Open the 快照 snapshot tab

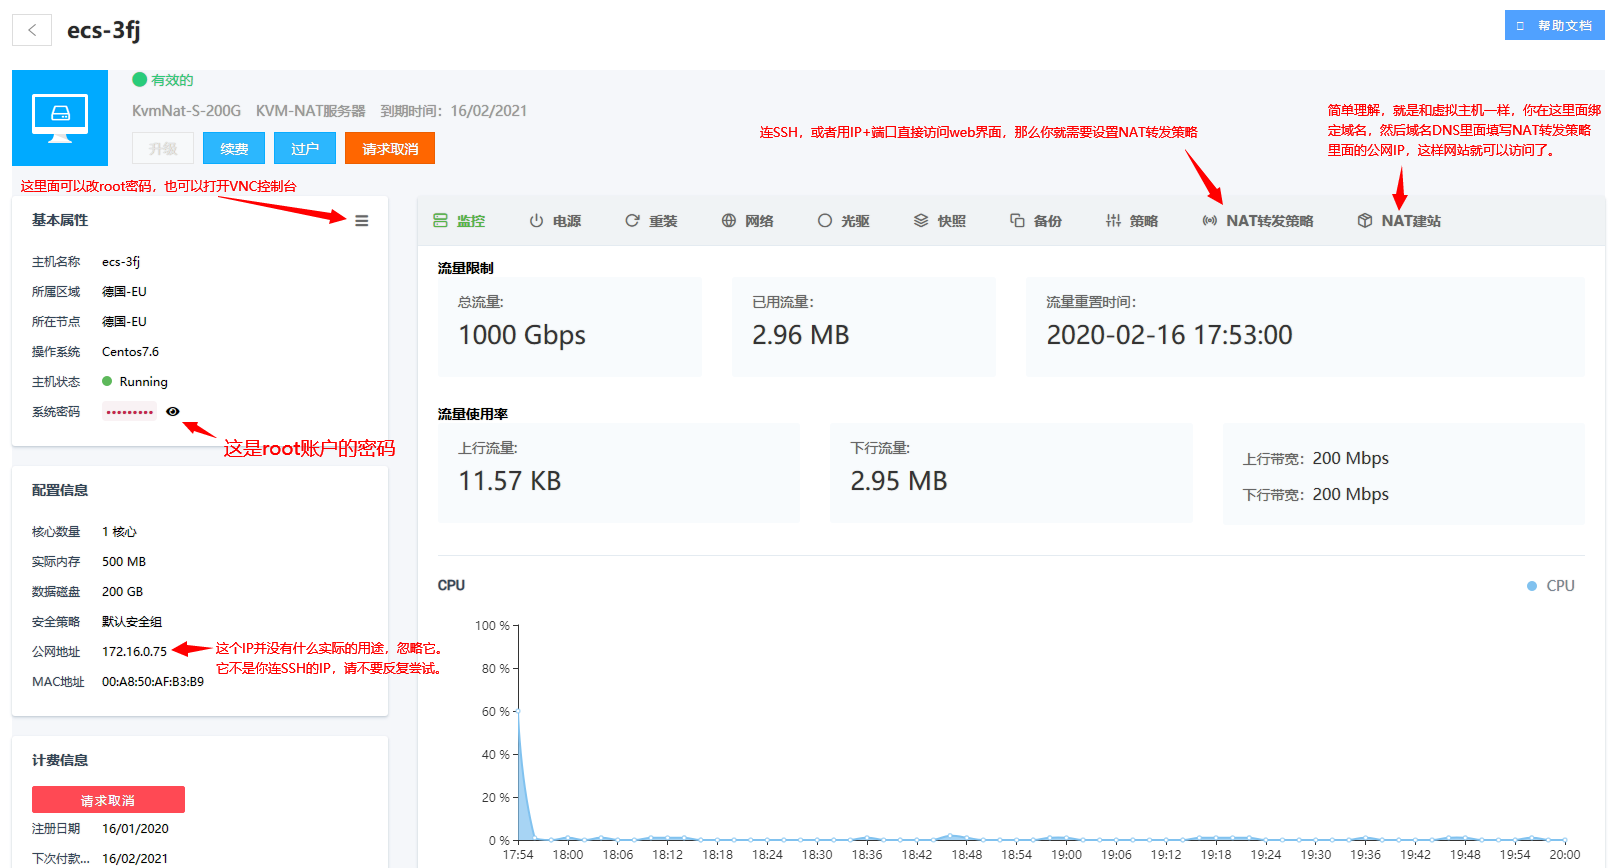tap(940, 221)
